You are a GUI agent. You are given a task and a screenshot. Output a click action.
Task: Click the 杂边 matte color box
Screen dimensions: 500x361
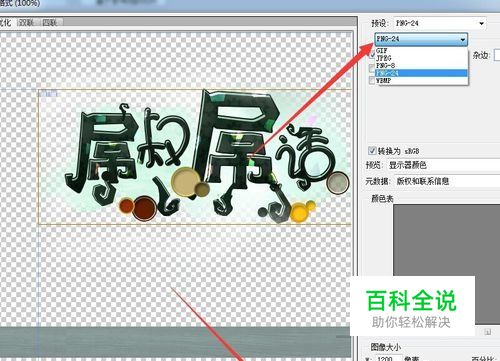point(497,55)
